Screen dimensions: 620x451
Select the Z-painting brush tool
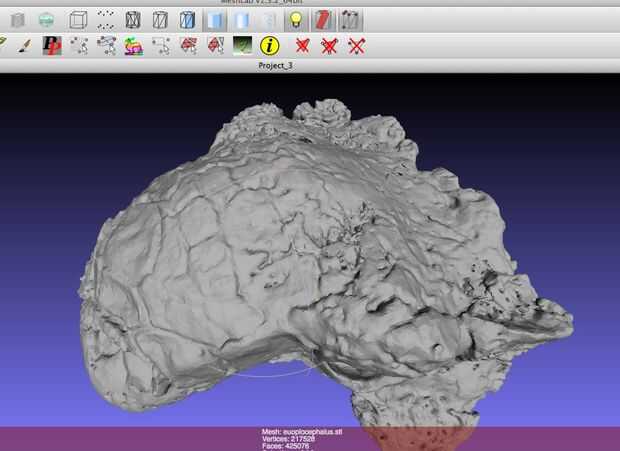(25, 46)
